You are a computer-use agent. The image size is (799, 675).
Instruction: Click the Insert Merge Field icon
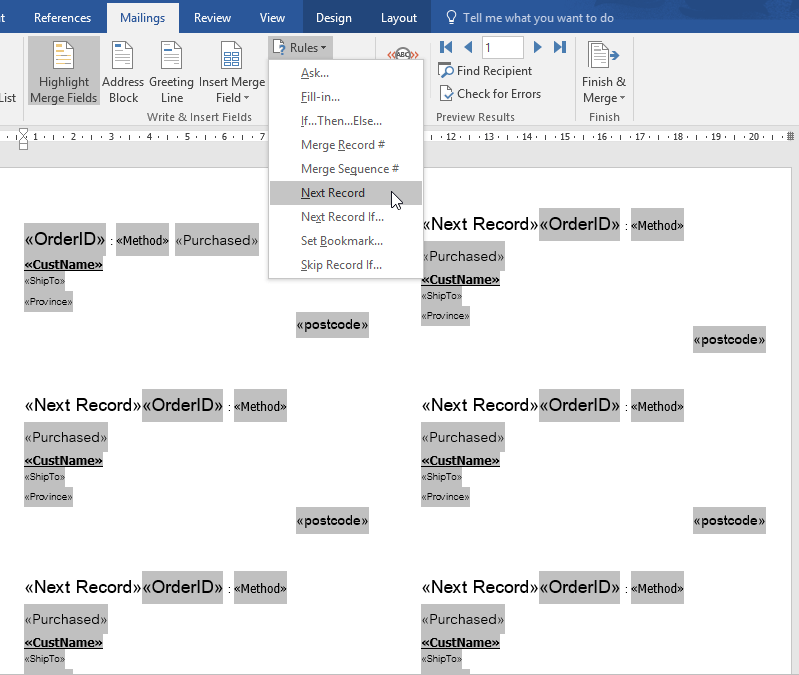coord(231,56)
